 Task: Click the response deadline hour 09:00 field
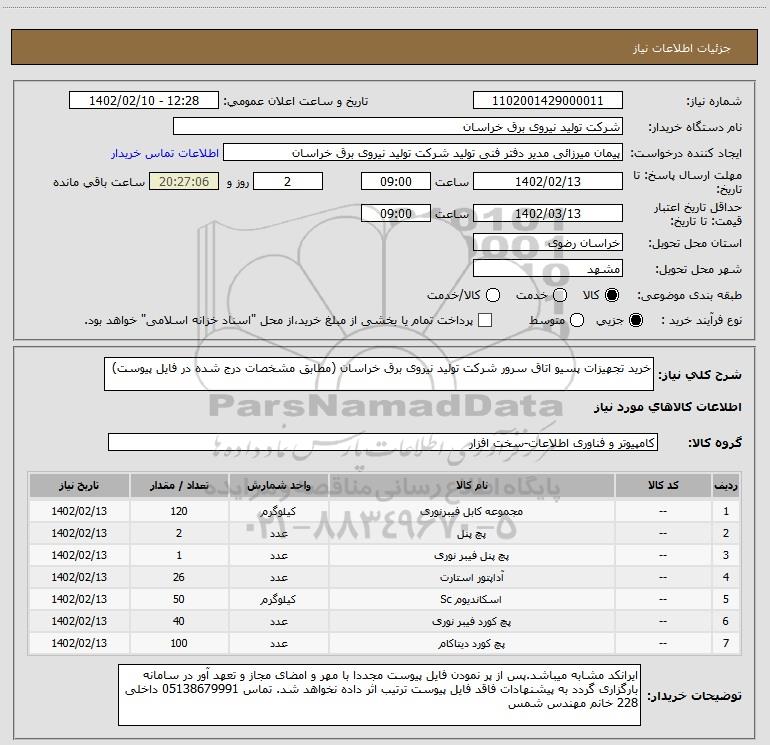pos(396,181)
